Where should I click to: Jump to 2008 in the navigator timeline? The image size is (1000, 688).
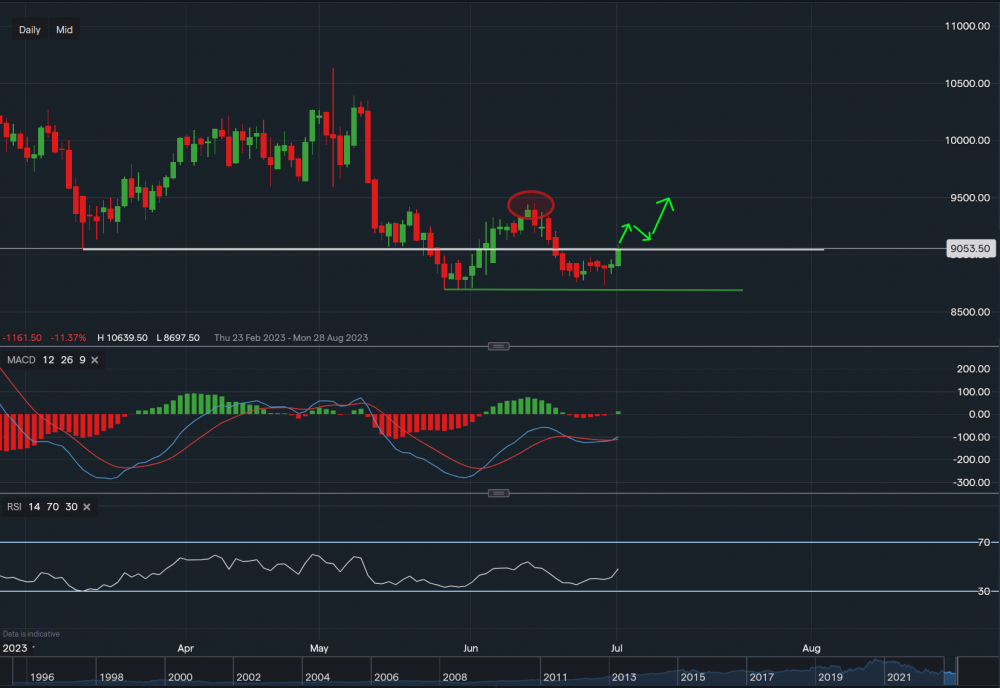pyautogui.click(x=455, y=677)
